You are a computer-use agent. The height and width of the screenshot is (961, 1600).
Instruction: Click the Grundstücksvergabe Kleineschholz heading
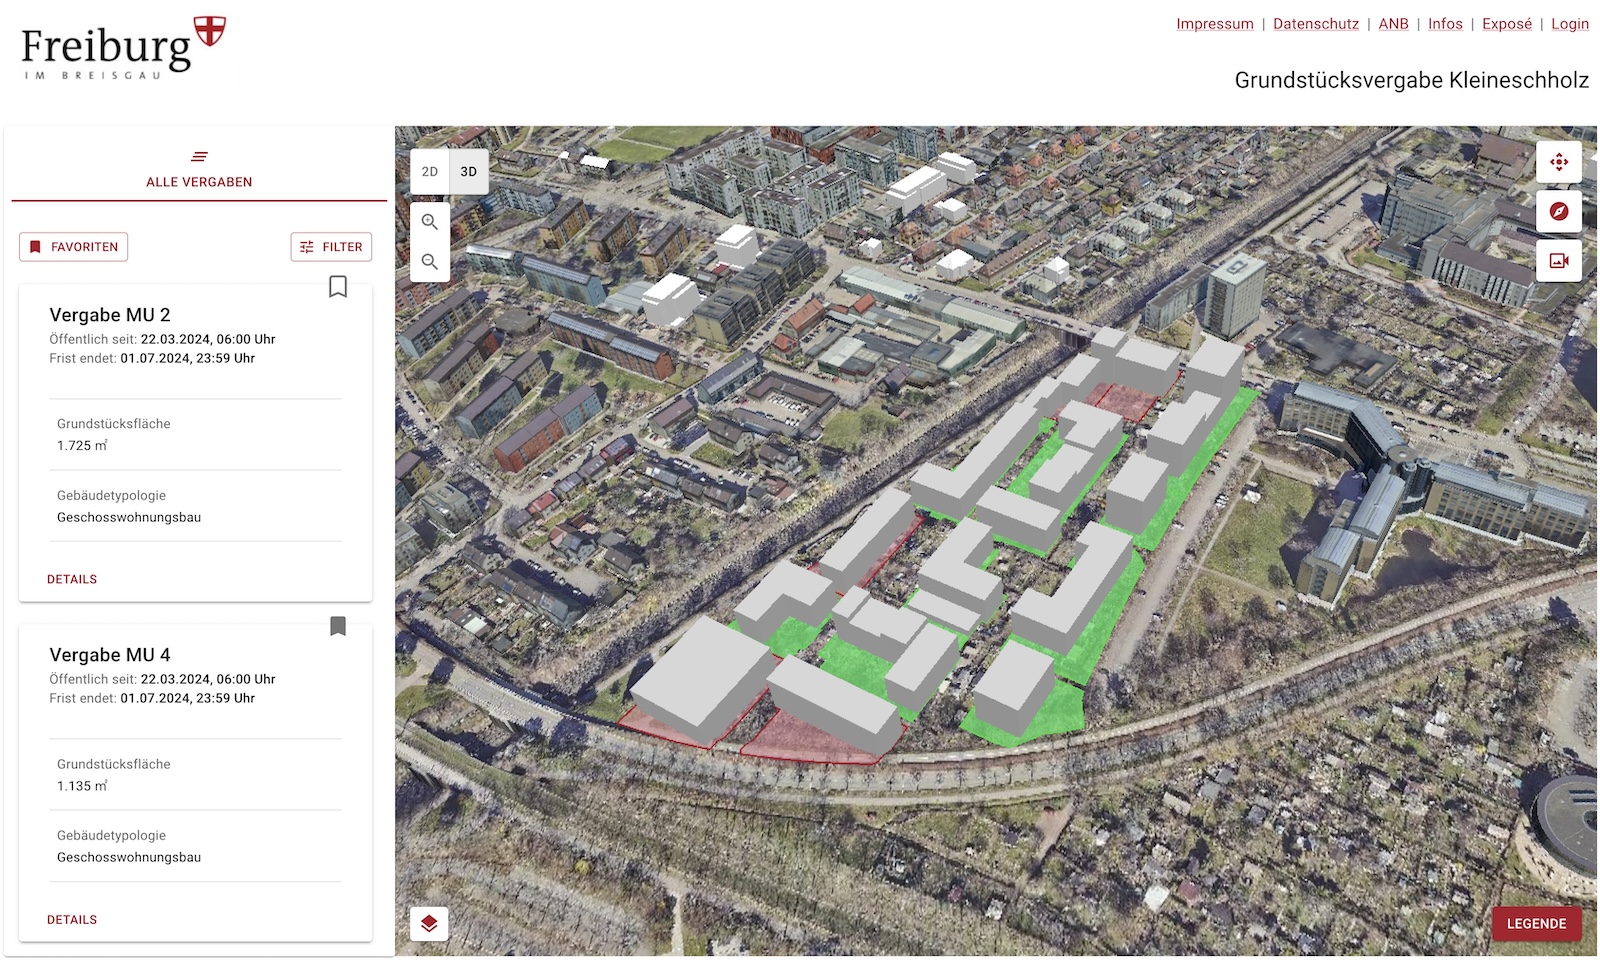pos(1411,80)
